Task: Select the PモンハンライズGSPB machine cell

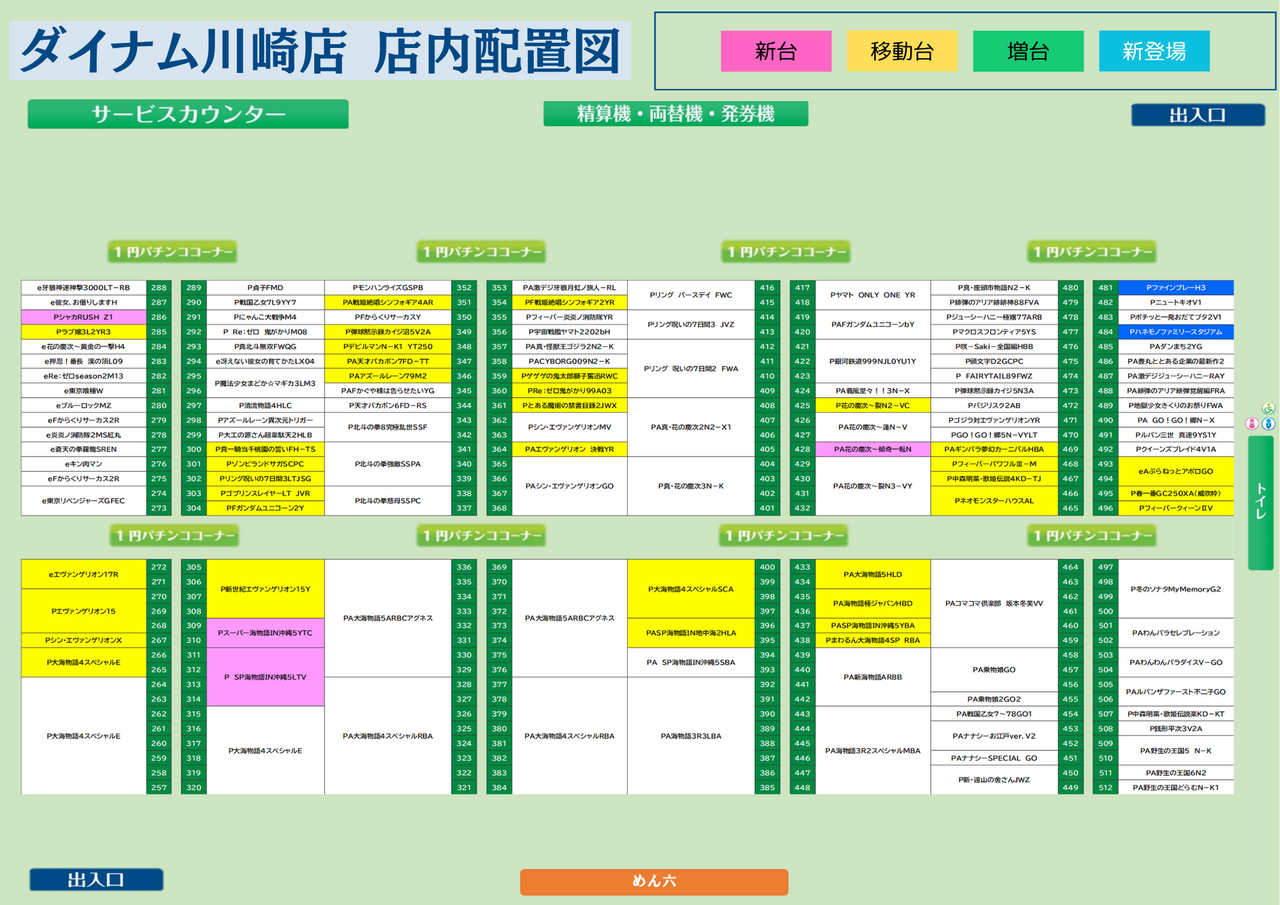Action: coord(388,288)
